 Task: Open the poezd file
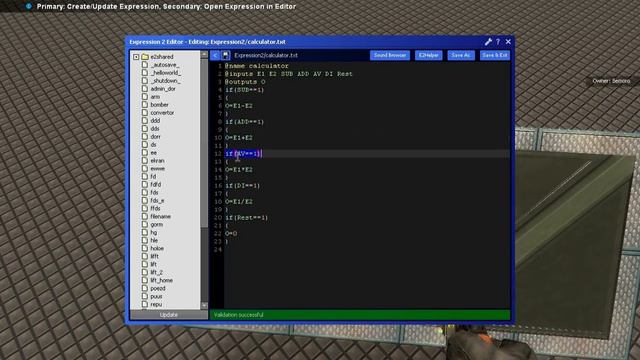[x=158, y=288]
